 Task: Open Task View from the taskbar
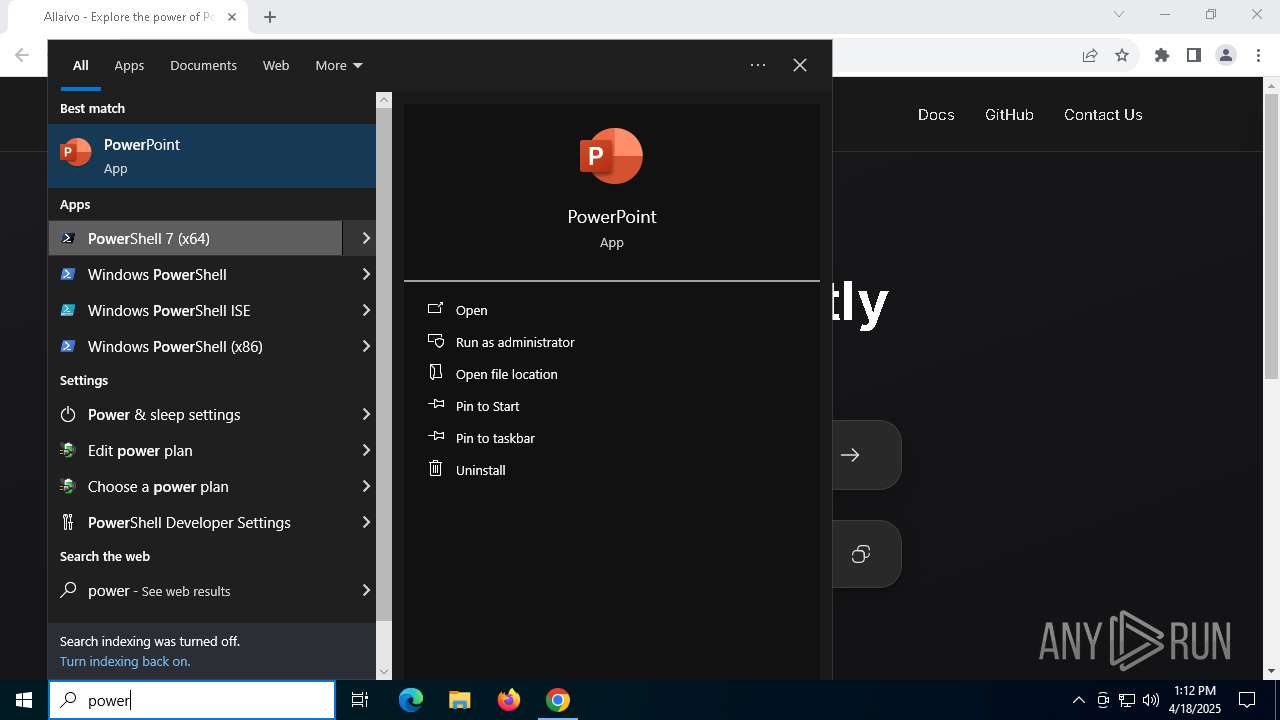tap(360, 700)
